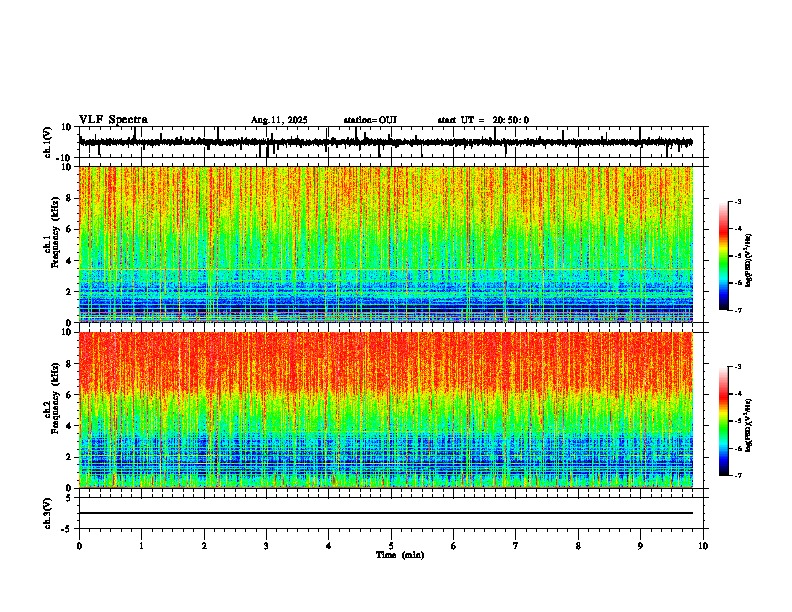Click the ch.3(V) flat trace line
Viewport: 792px width, 612px height.
tap(386, 513)
